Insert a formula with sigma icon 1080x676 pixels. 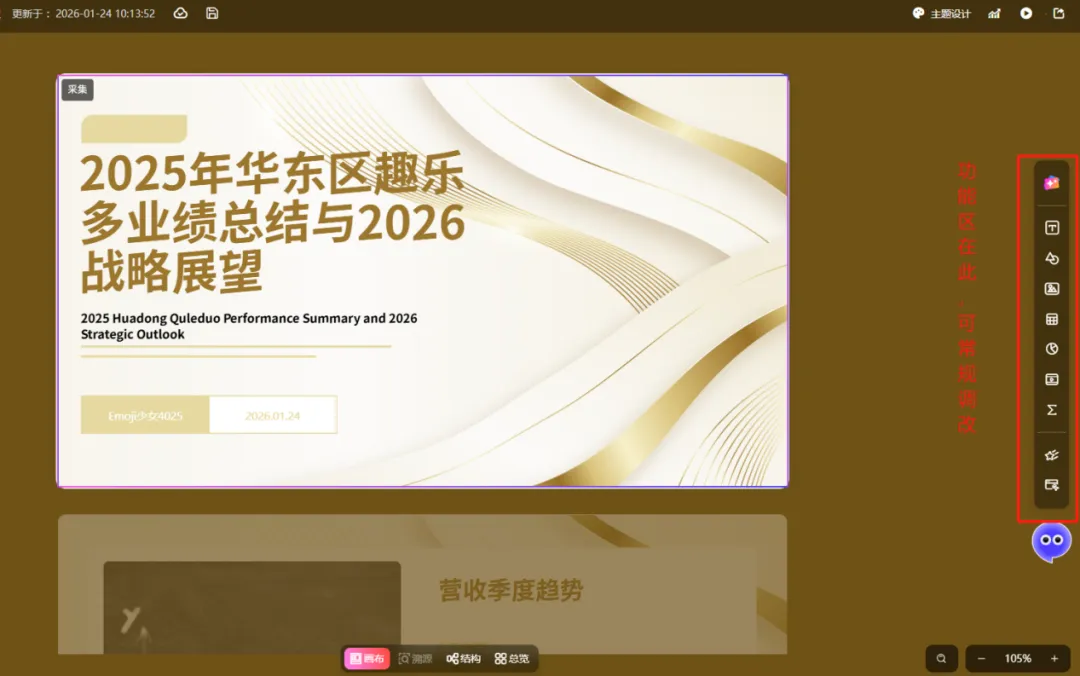click(1052, 409)
